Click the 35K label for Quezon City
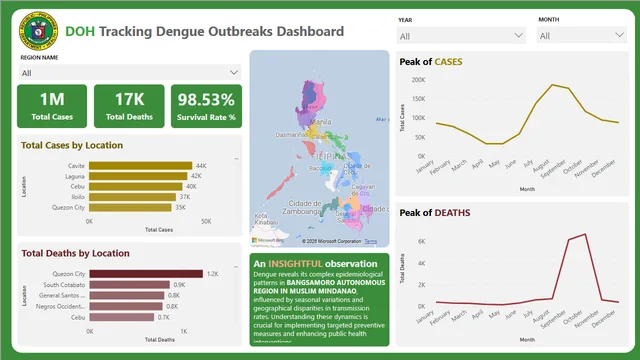This screenshot has height=360, width=640. pos(180,207)
